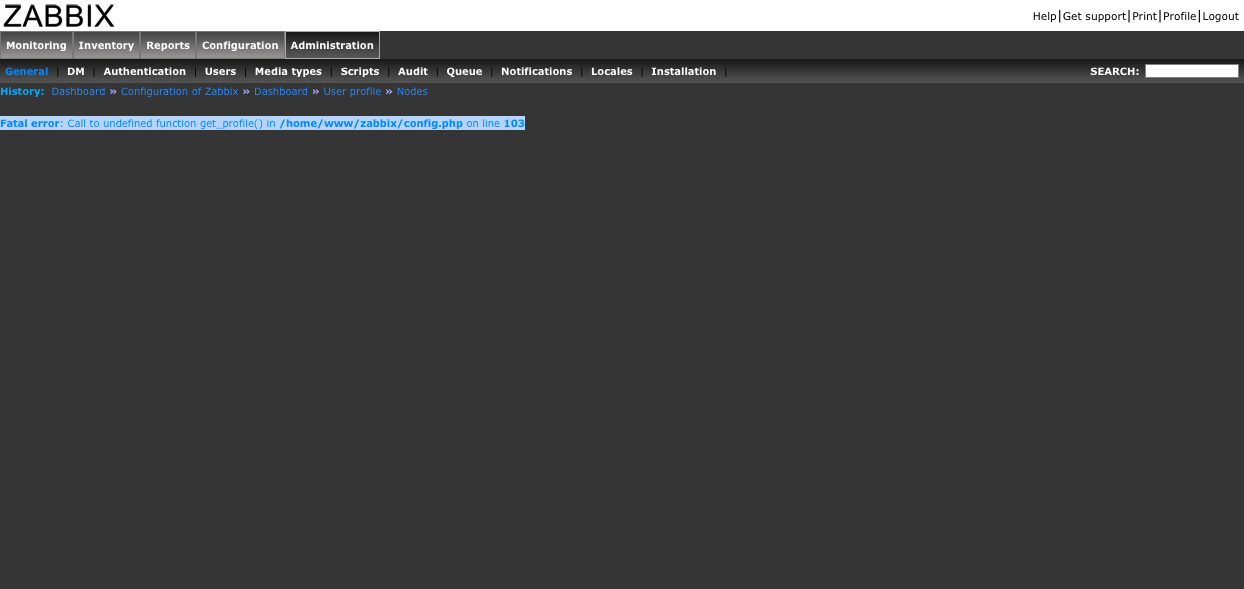Click the search input field
Screen dimensions: 1244x589
pos(1191,71)
